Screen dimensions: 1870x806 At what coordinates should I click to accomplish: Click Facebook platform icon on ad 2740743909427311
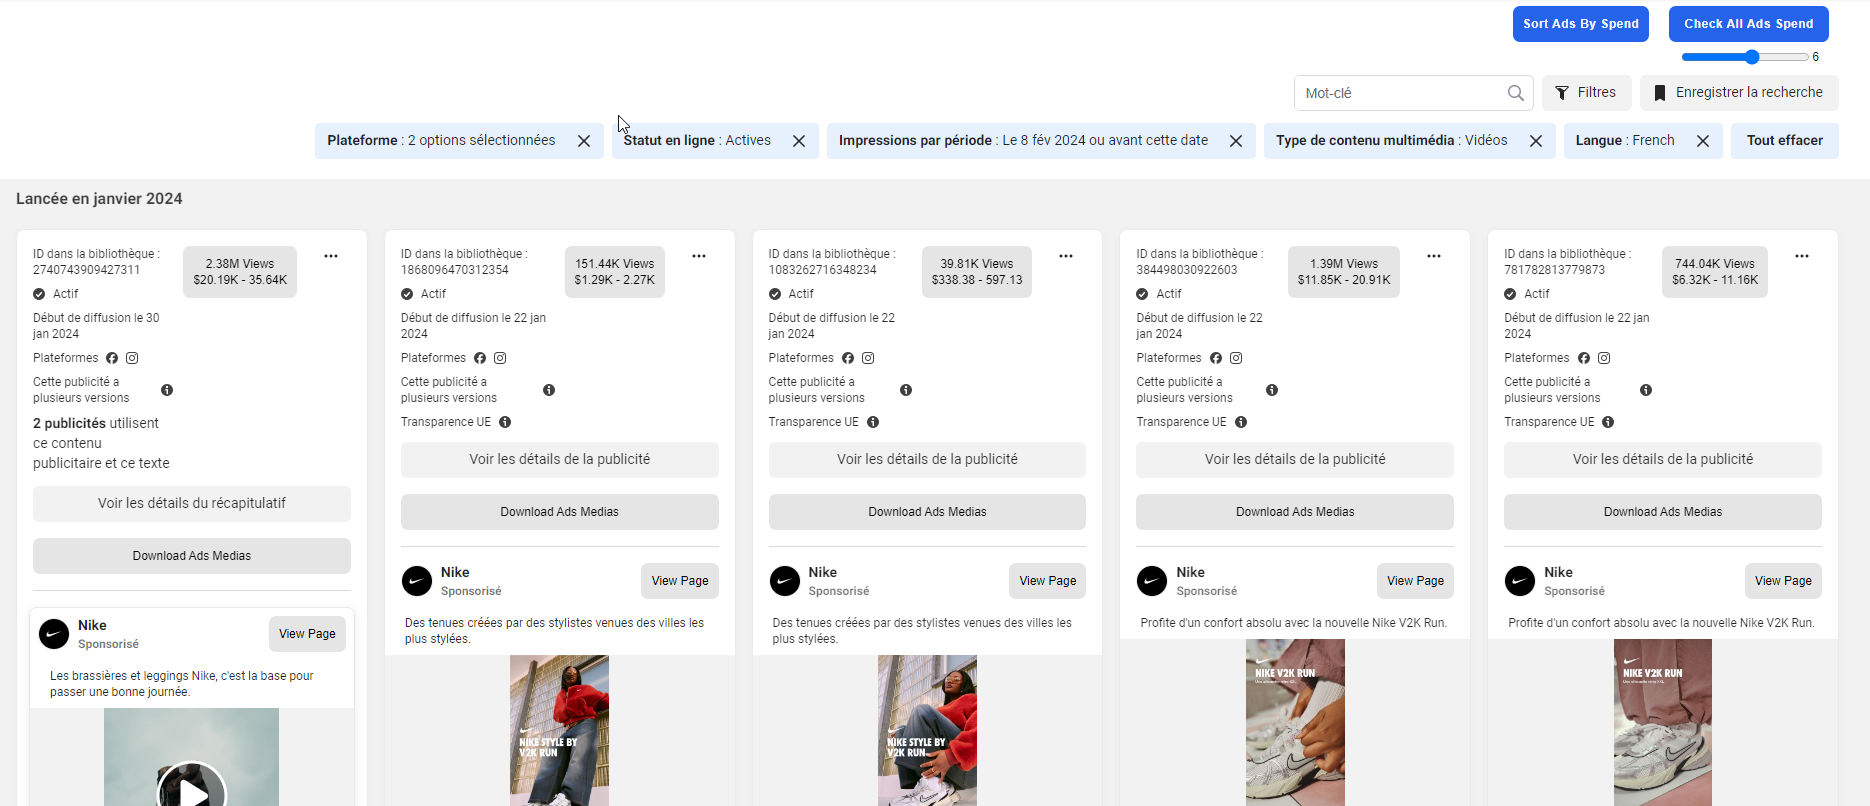[112, 358]
